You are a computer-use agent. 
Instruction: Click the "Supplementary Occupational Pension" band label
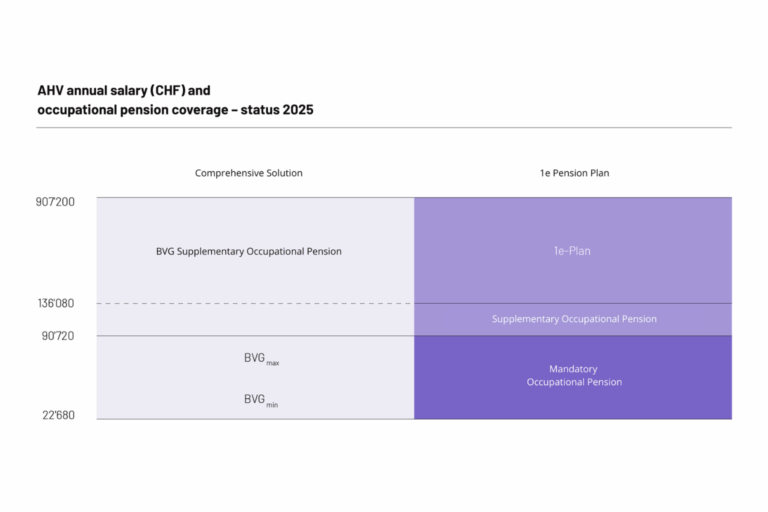pos(574,319)
